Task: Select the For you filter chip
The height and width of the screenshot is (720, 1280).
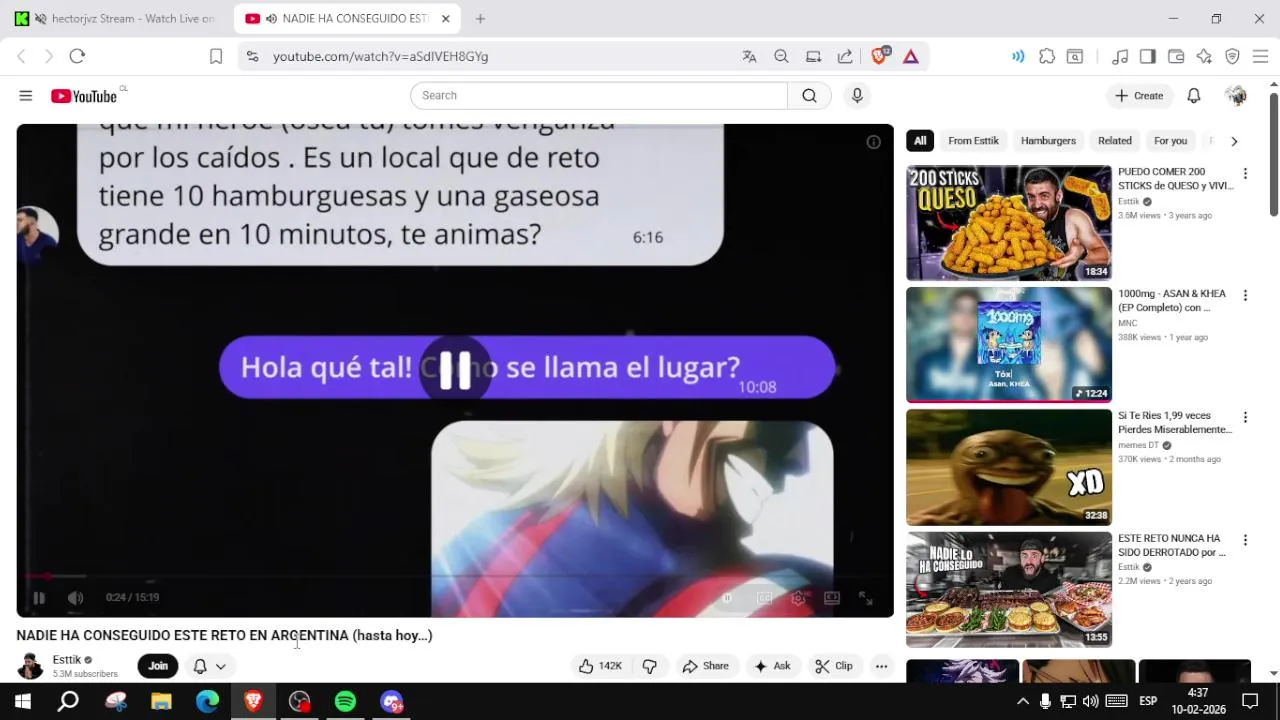Action: 1170,141
